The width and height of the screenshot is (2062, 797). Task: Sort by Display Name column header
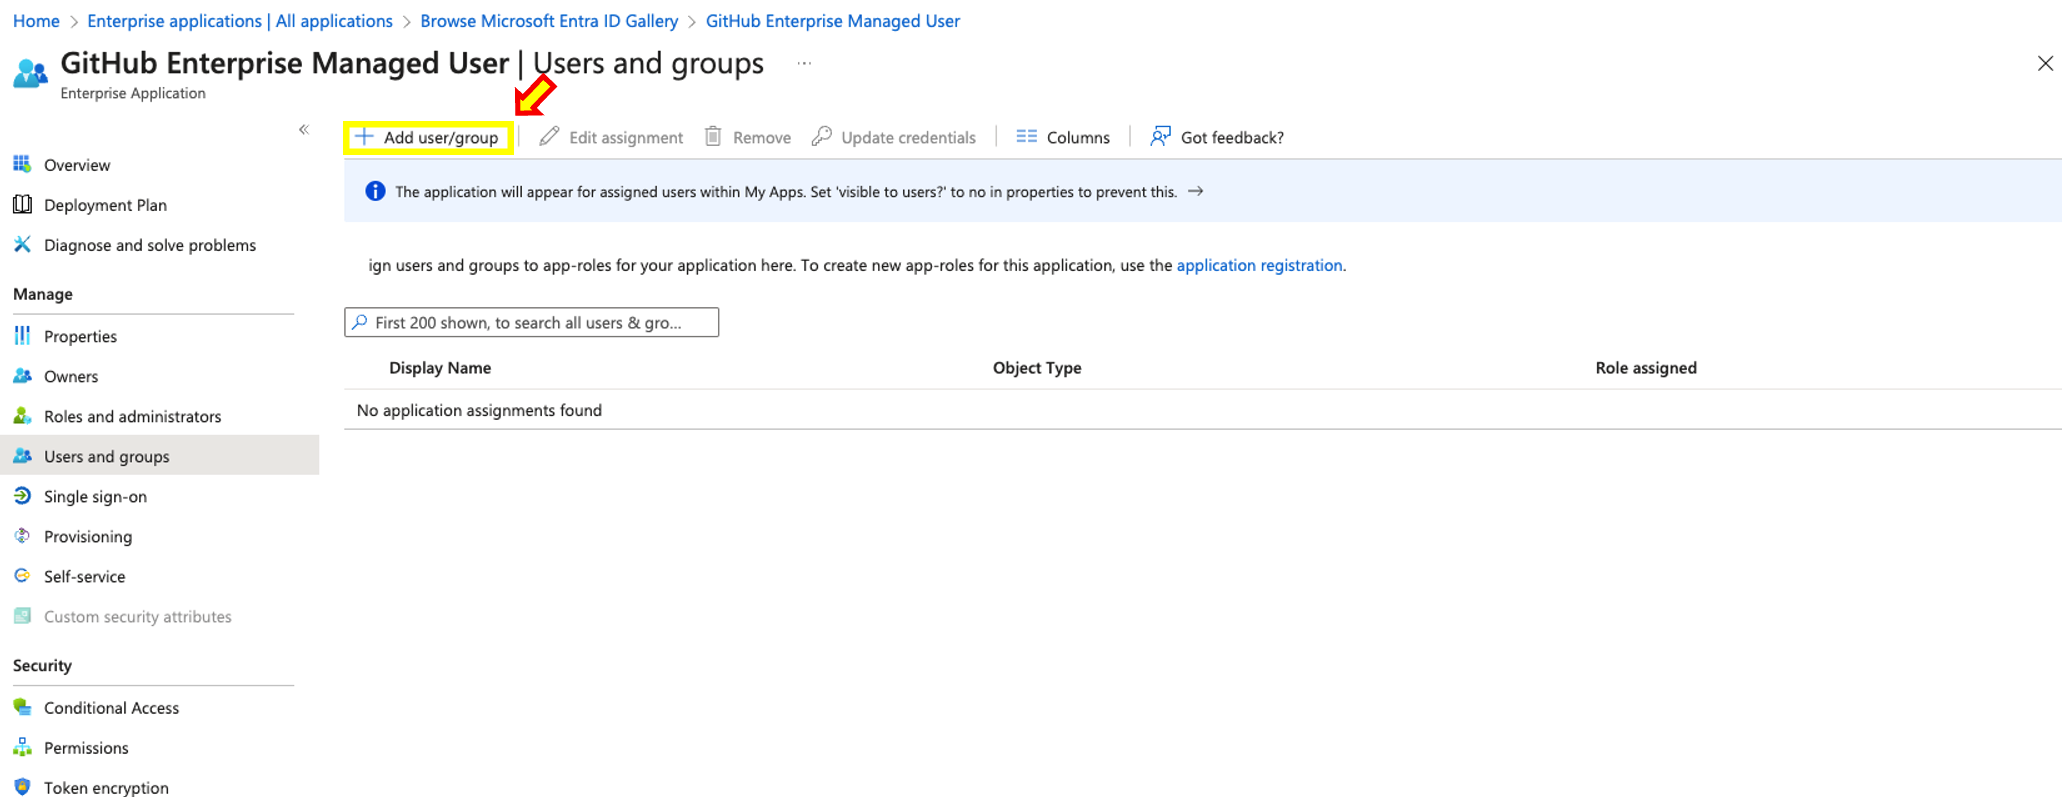pyautogui.click(x=440, y=368)
